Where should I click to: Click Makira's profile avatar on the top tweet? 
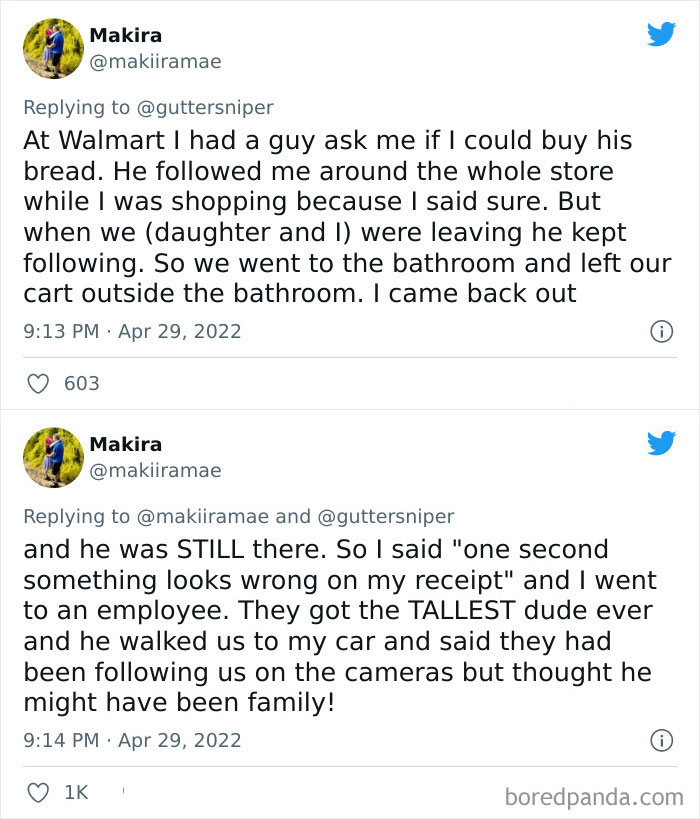point(53,47)
